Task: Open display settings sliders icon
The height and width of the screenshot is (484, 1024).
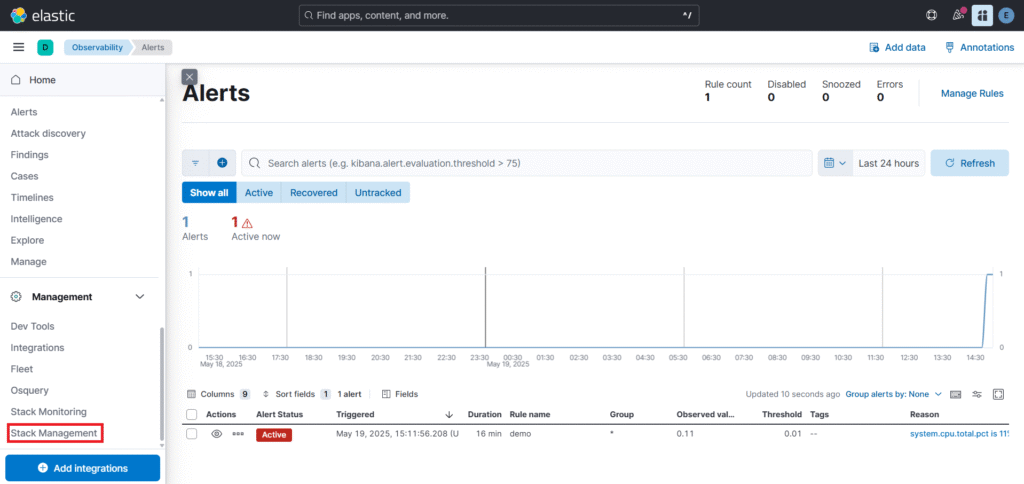Action: coord(977,394)
